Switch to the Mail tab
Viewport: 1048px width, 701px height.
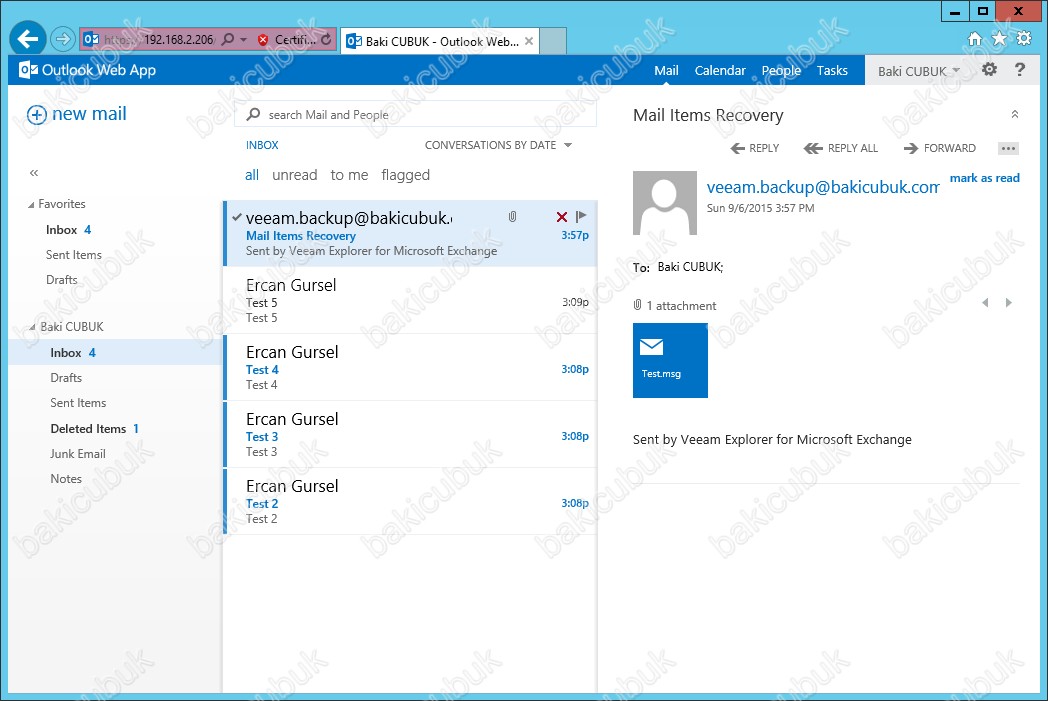(x=666, y=70)
